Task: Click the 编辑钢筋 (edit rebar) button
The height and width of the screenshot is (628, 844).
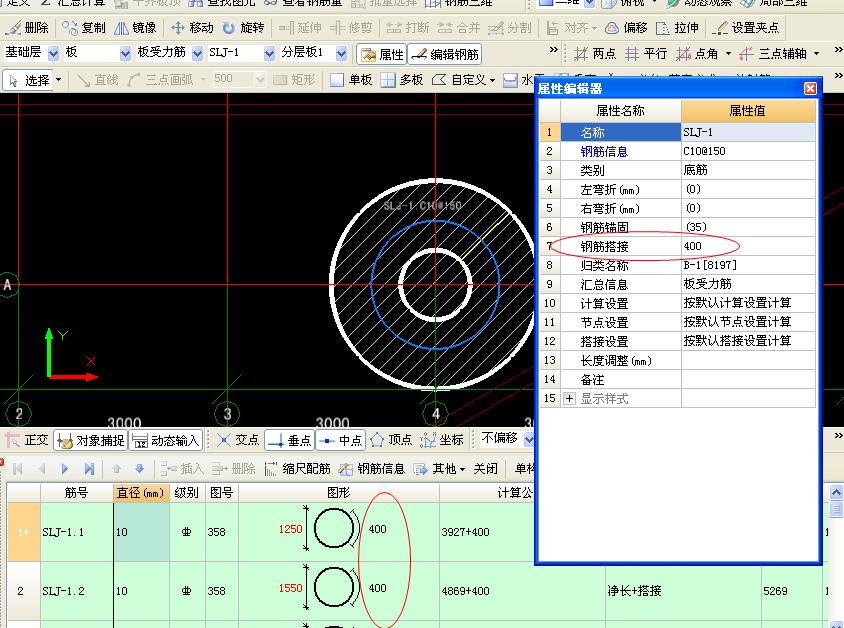Action: [x=445, y=54]
